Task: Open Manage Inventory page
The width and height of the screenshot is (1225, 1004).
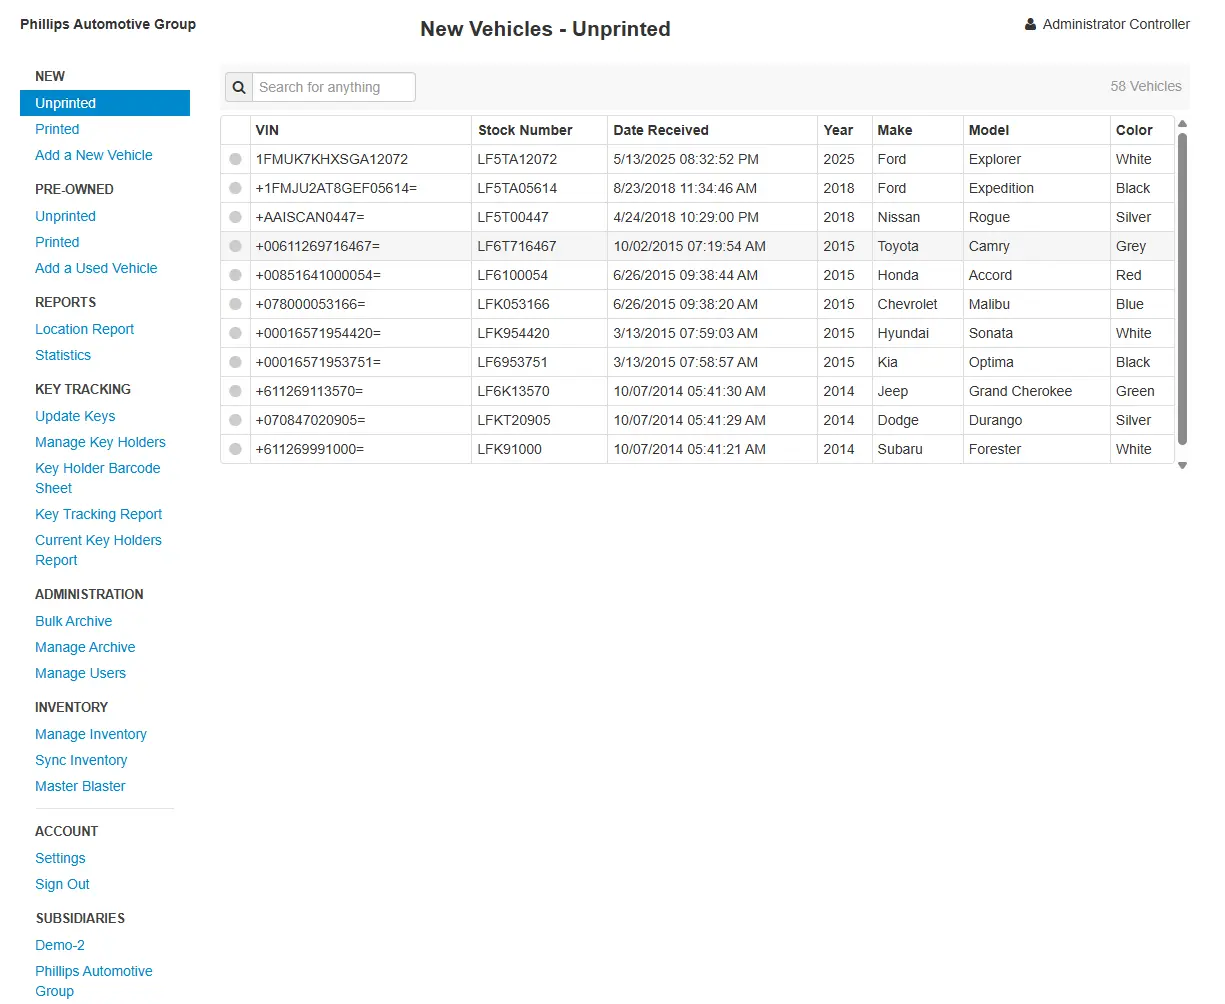Action: pos(91,734)
